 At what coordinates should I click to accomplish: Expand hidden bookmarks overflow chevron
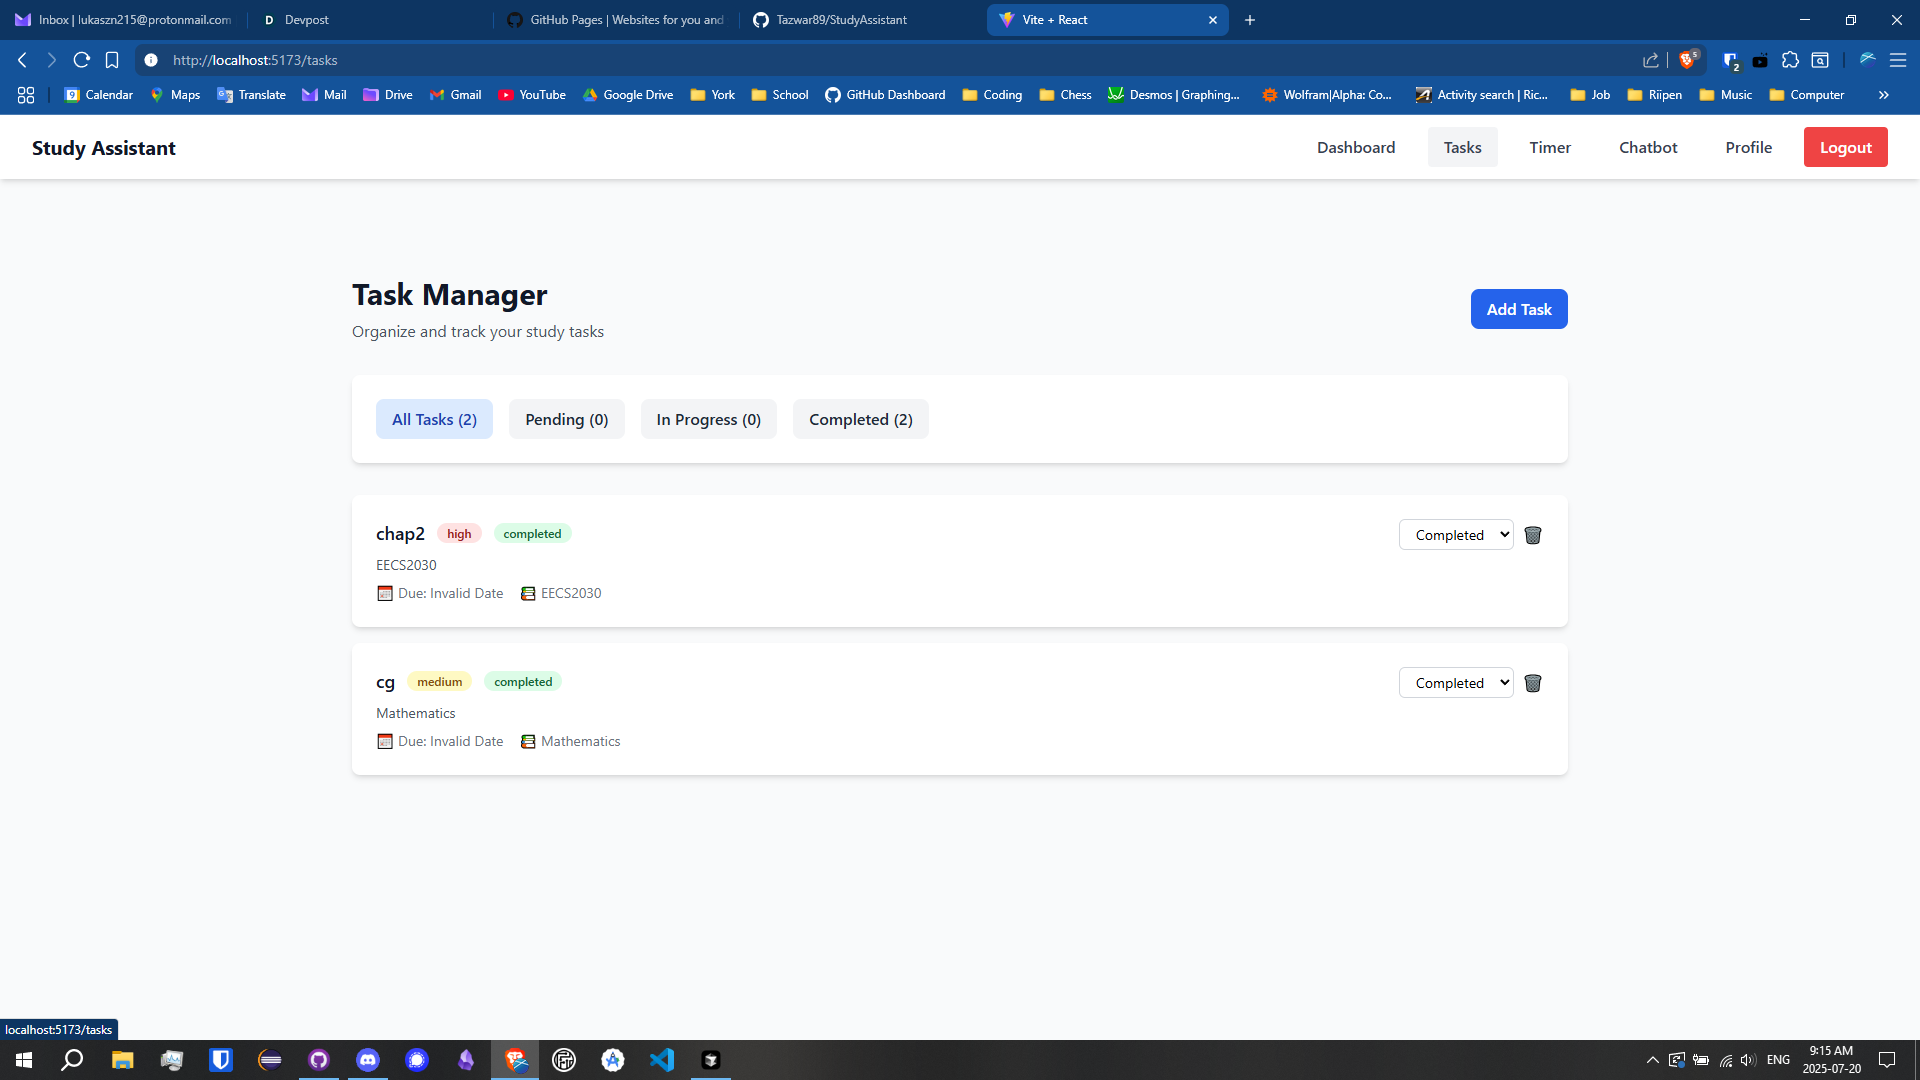click(x=1883, y=95)
